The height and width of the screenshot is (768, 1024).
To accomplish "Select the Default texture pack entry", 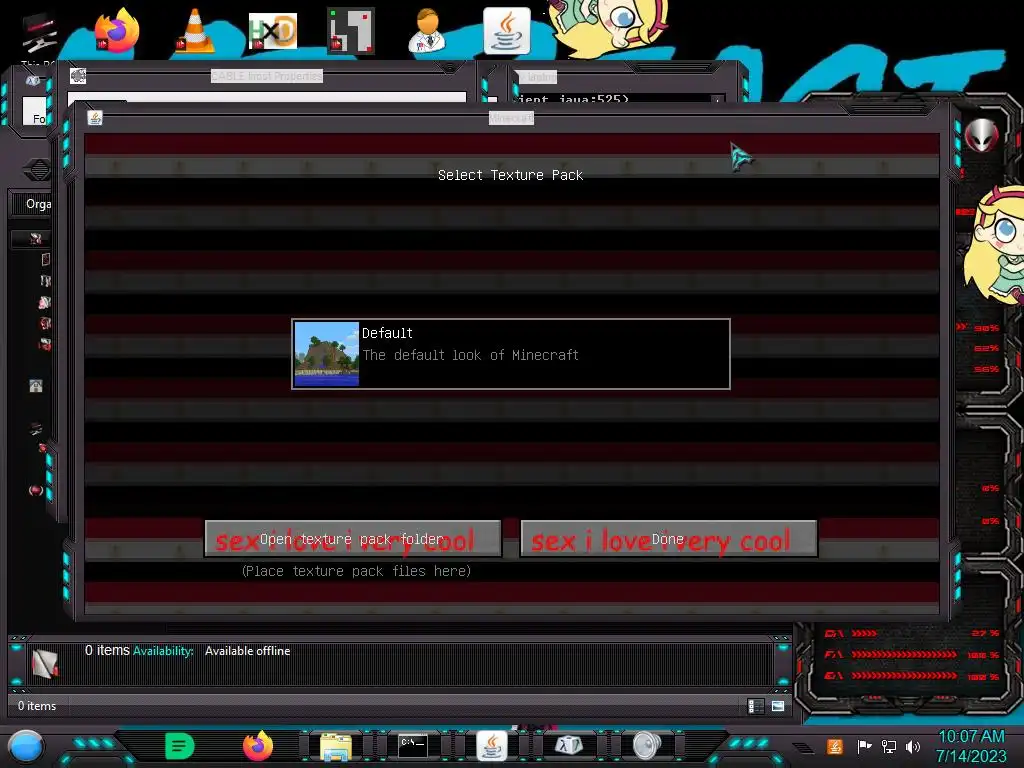I will [511, 354].
